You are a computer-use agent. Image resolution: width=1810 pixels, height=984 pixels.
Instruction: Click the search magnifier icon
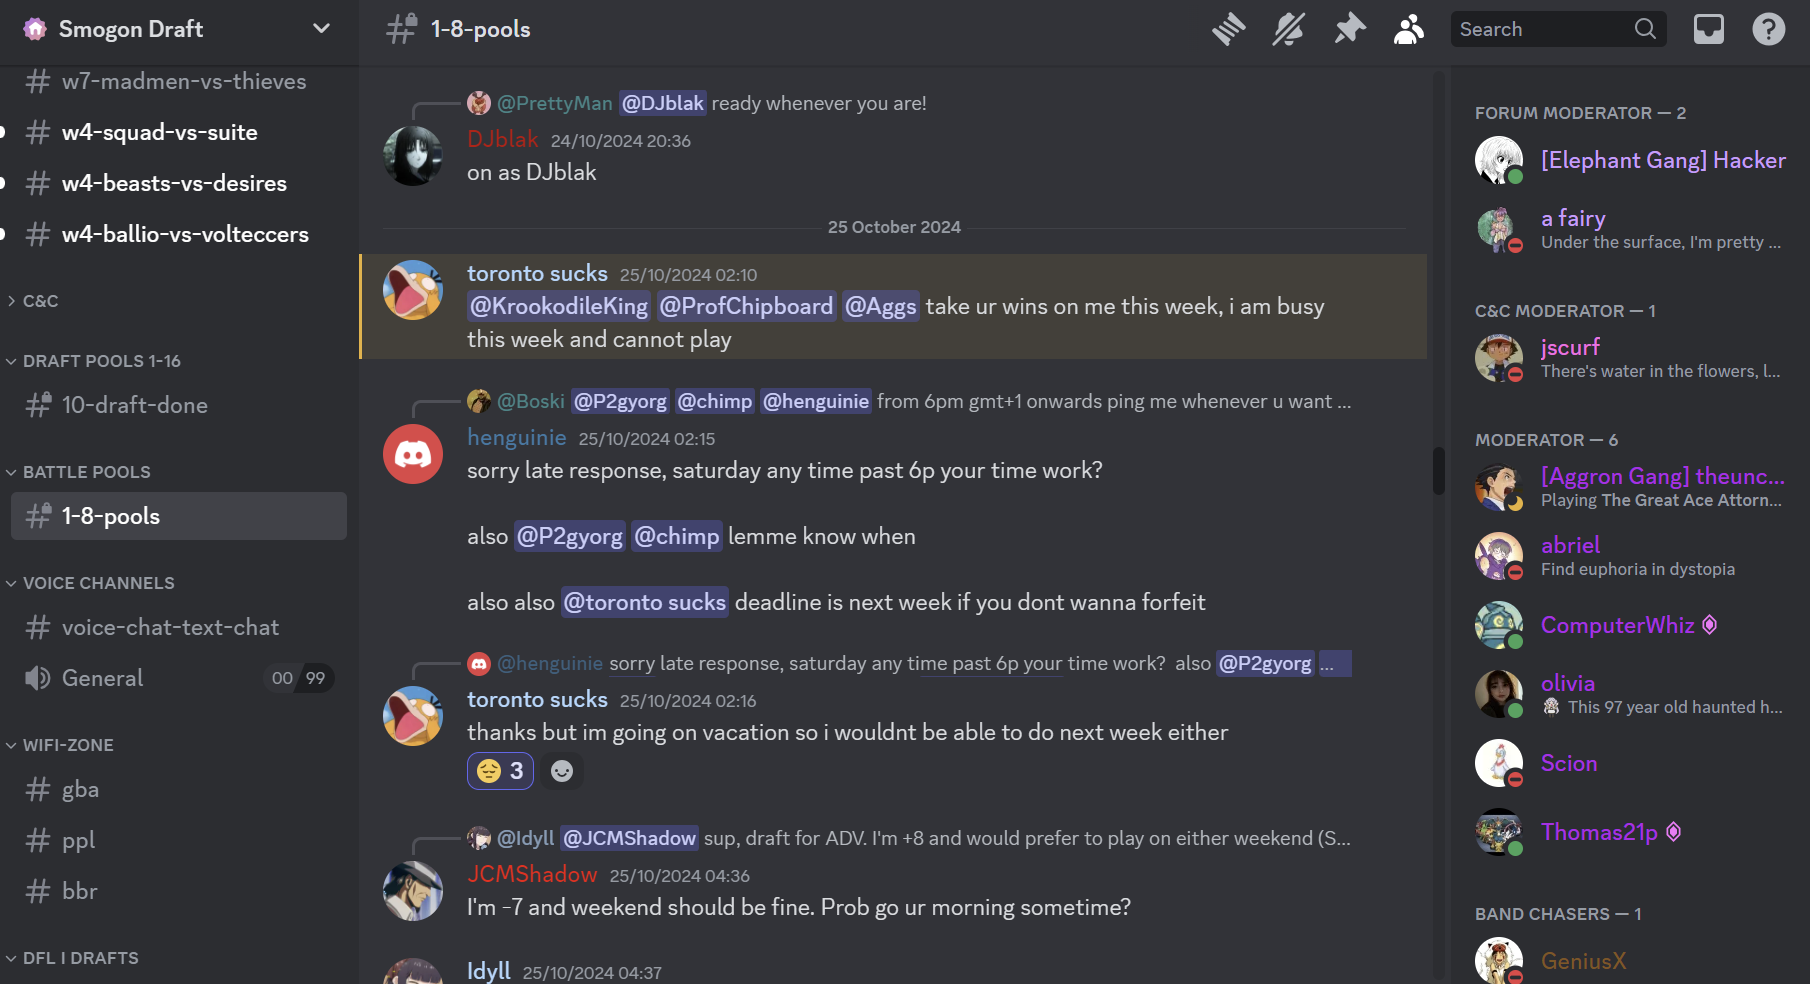tap(1645, 30)
